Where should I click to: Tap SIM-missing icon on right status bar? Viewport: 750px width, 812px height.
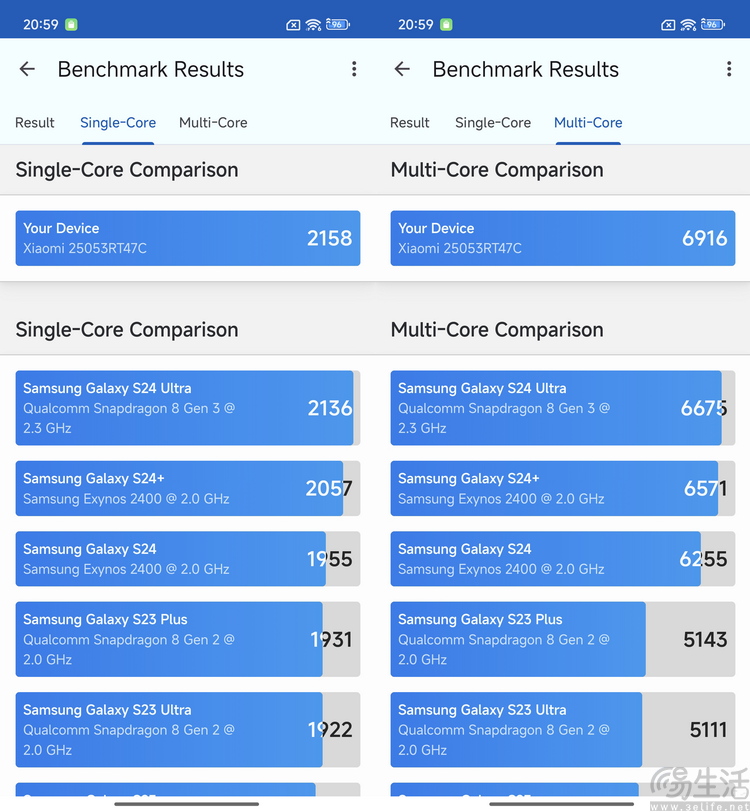(x=668, y=25)
